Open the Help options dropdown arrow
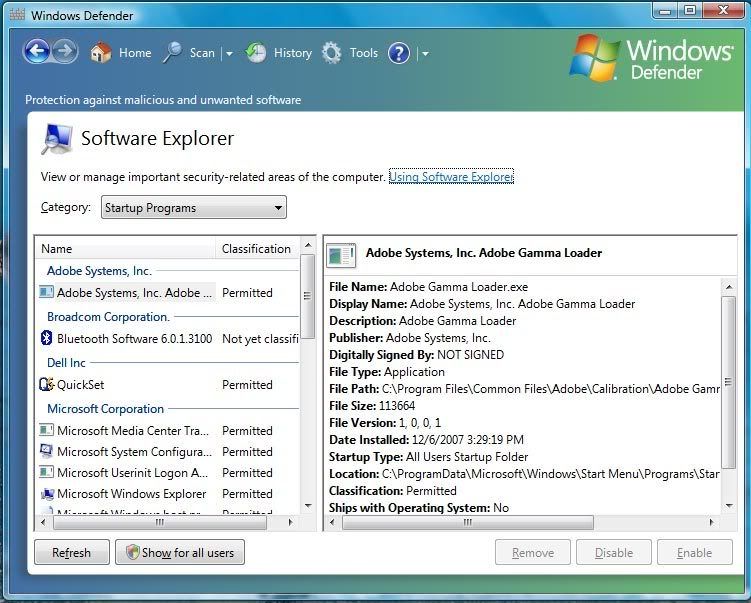This screenshot has height=603, width=751. [x=425, y=54]
